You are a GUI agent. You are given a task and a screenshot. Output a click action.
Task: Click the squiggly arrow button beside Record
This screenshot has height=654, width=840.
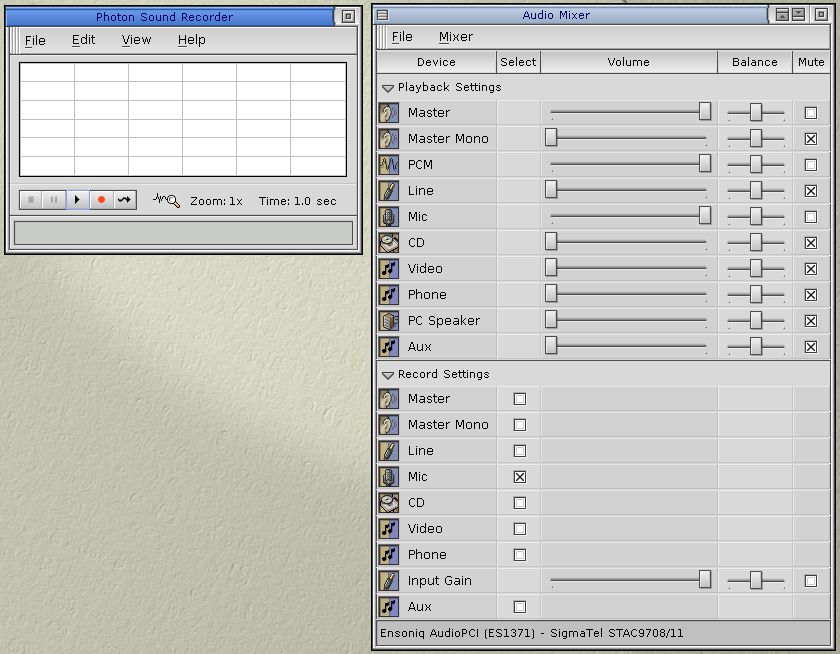point(124,200)
